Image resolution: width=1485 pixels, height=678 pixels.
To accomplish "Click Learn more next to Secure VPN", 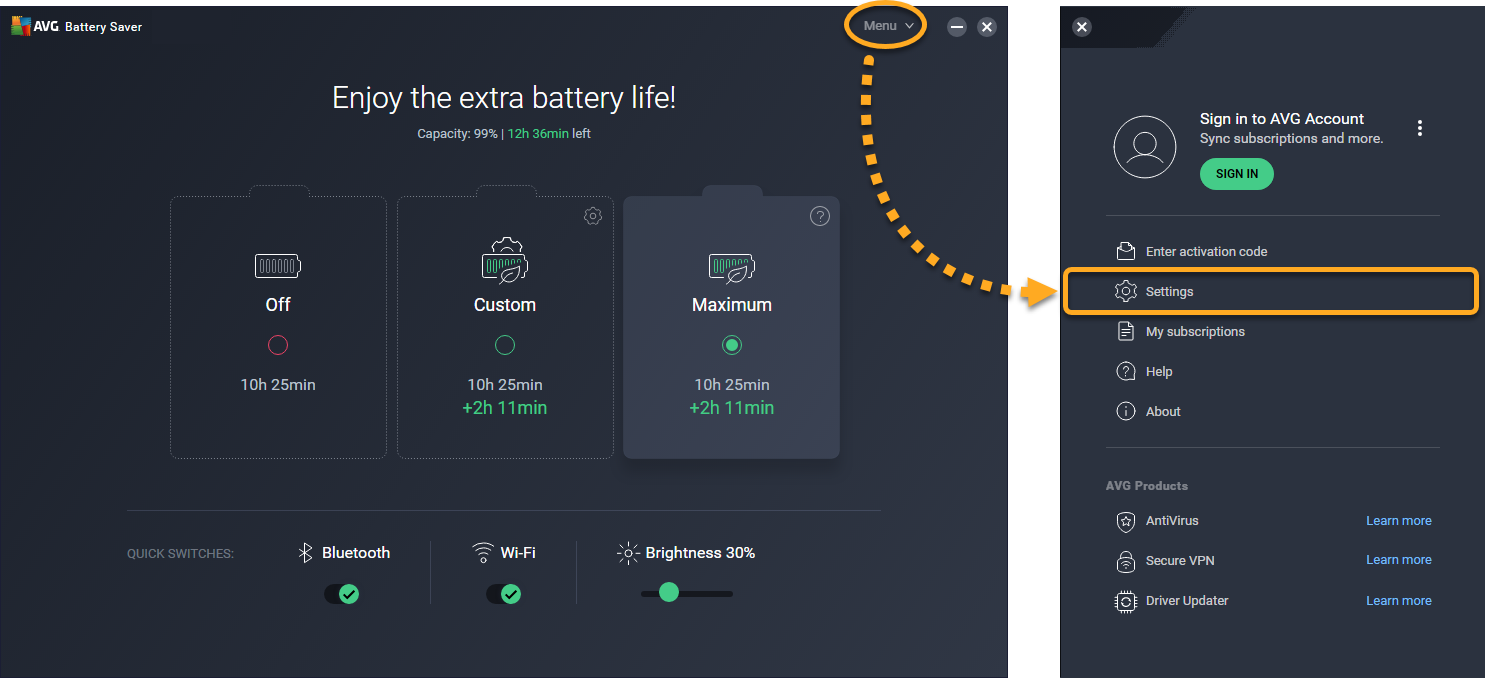I will tap(1398, 560).
